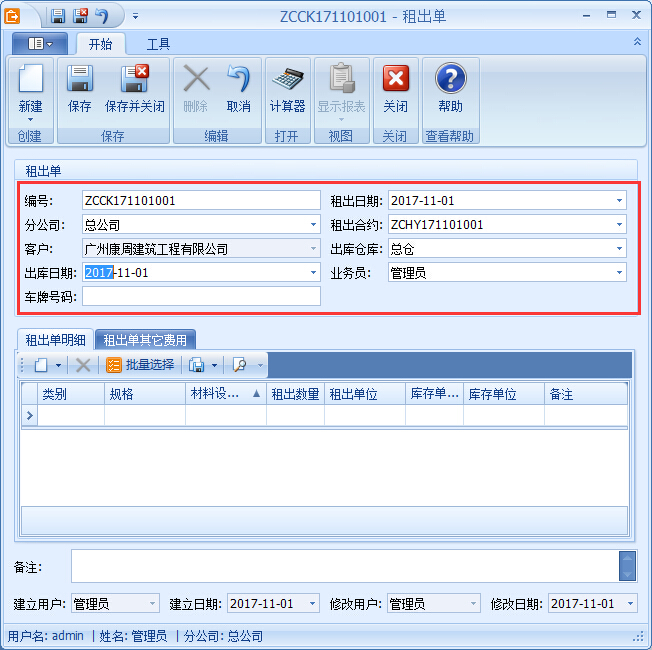Click the print icon in detail toolbar
The height and width of the screenshot is (650, 652).
pos(197,365)
